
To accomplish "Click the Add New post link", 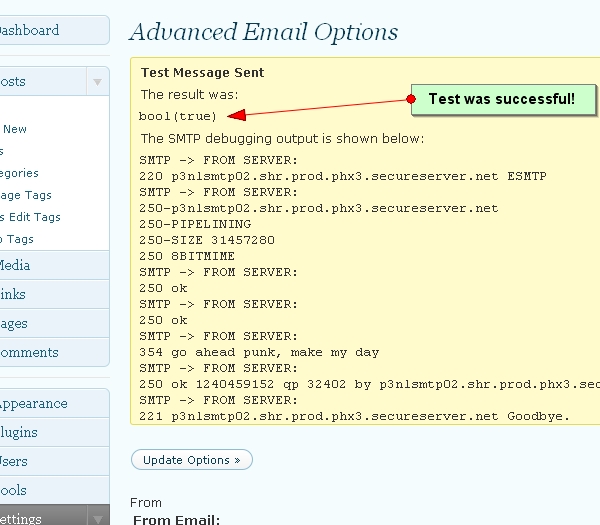I will pos(15,129).
